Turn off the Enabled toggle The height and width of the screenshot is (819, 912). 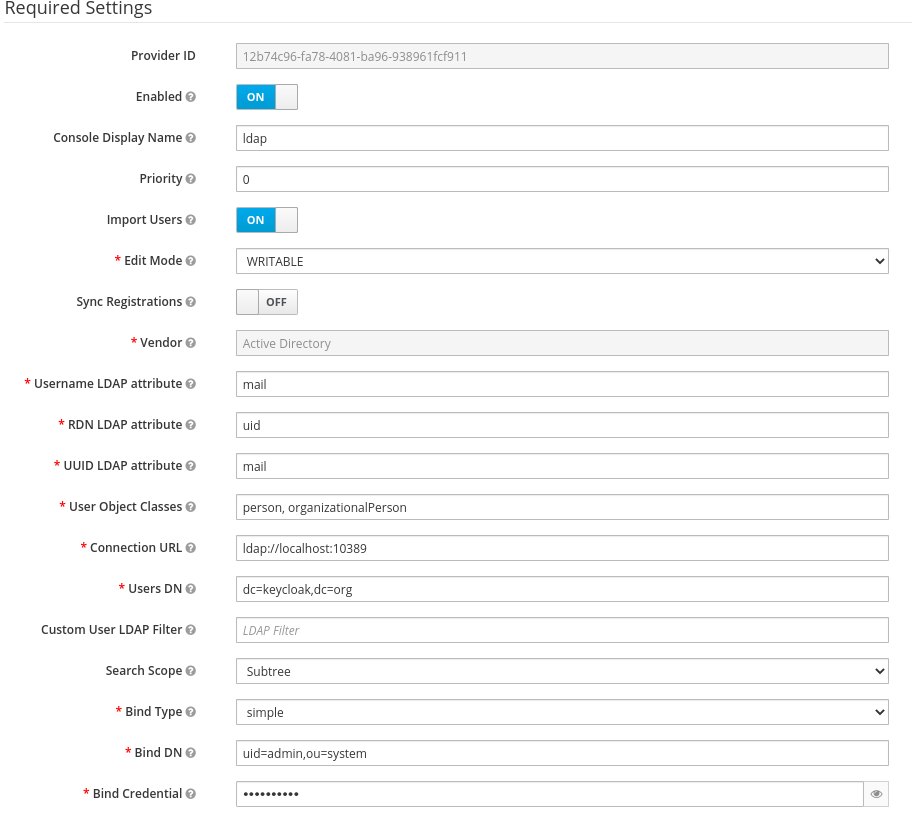pyautogui.click(x=265, y=96)
